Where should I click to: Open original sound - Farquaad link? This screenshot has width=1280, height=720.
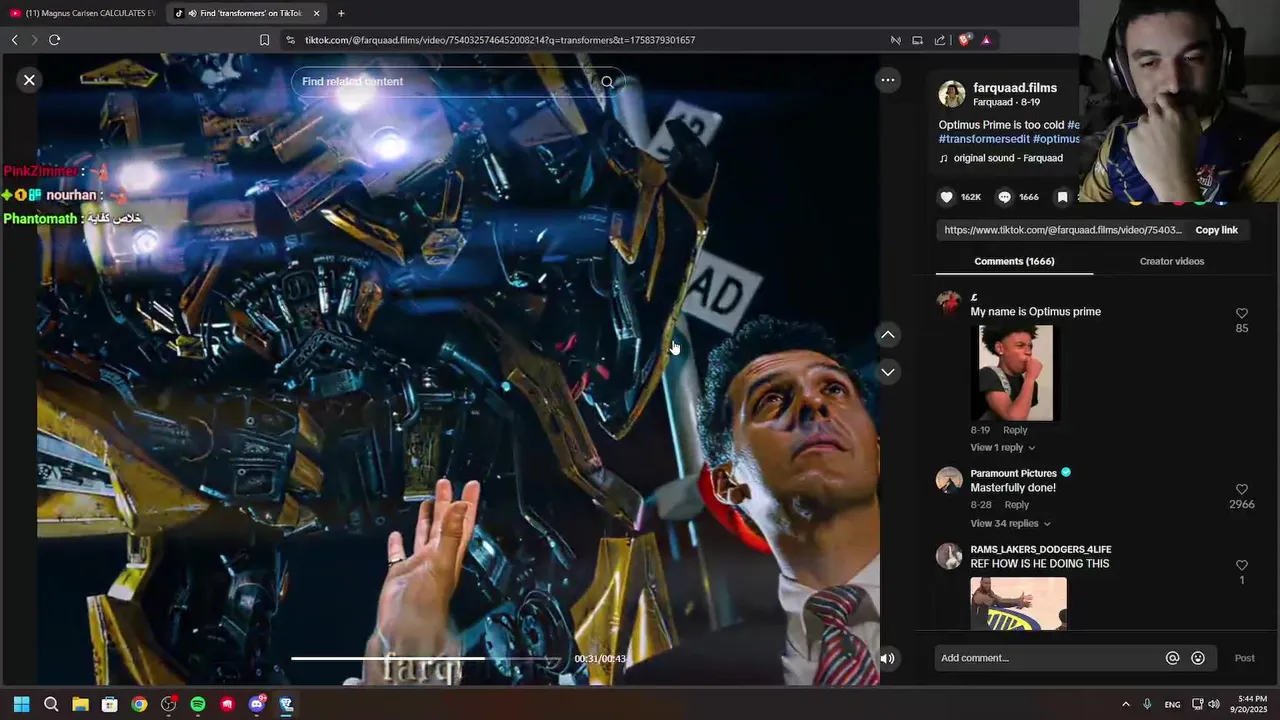tap(1008, 158)
